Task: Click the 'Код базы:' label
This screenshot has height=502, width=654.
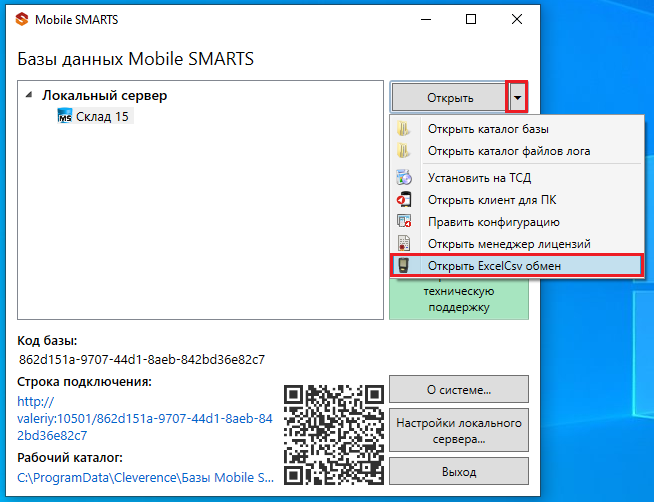Action: pos(47,341)
